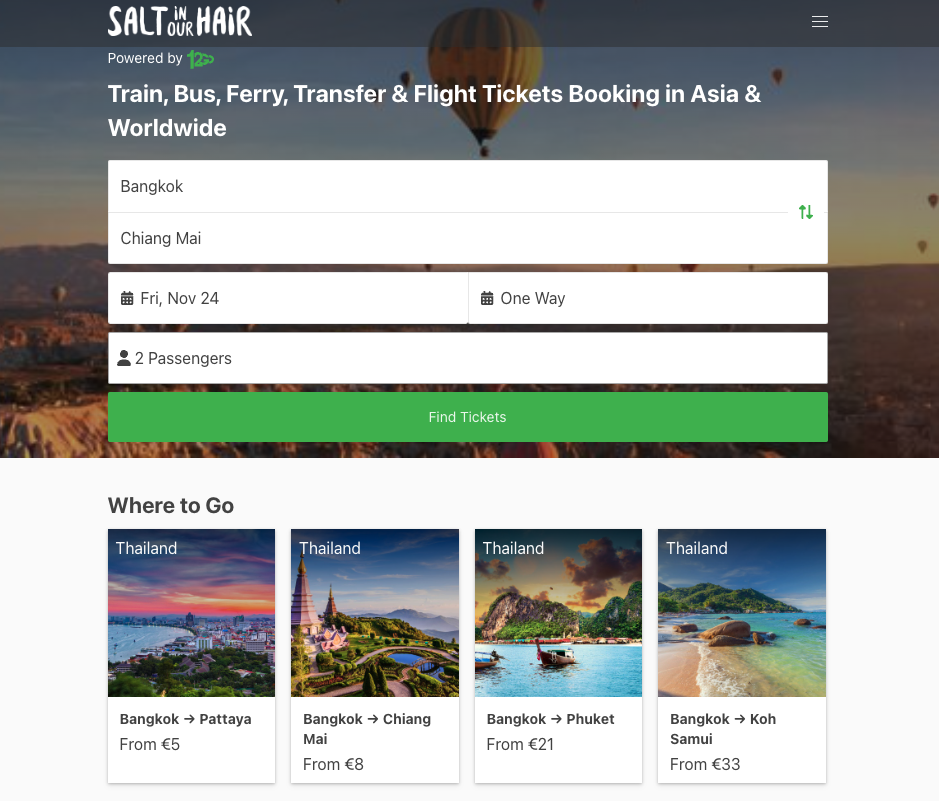Expand the 2 Passengers selector

(468, 358)
